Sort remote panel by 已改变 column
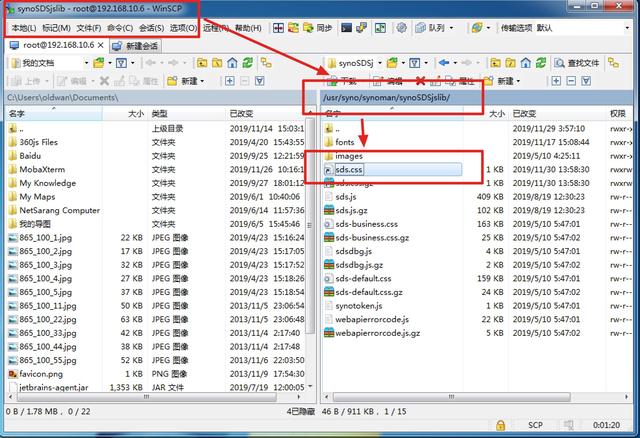The image size is (640, 438). coord(557,113)
